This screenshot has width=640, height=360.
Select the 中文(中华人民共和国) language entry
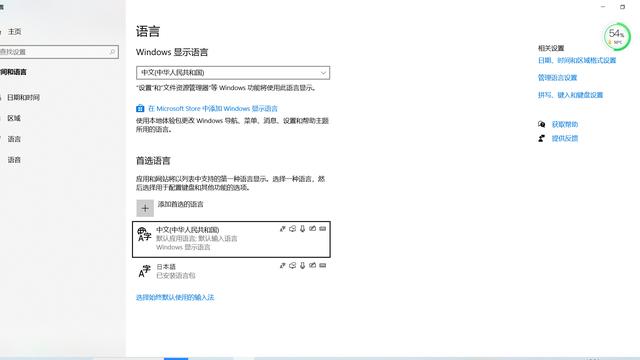click(231, 240)
